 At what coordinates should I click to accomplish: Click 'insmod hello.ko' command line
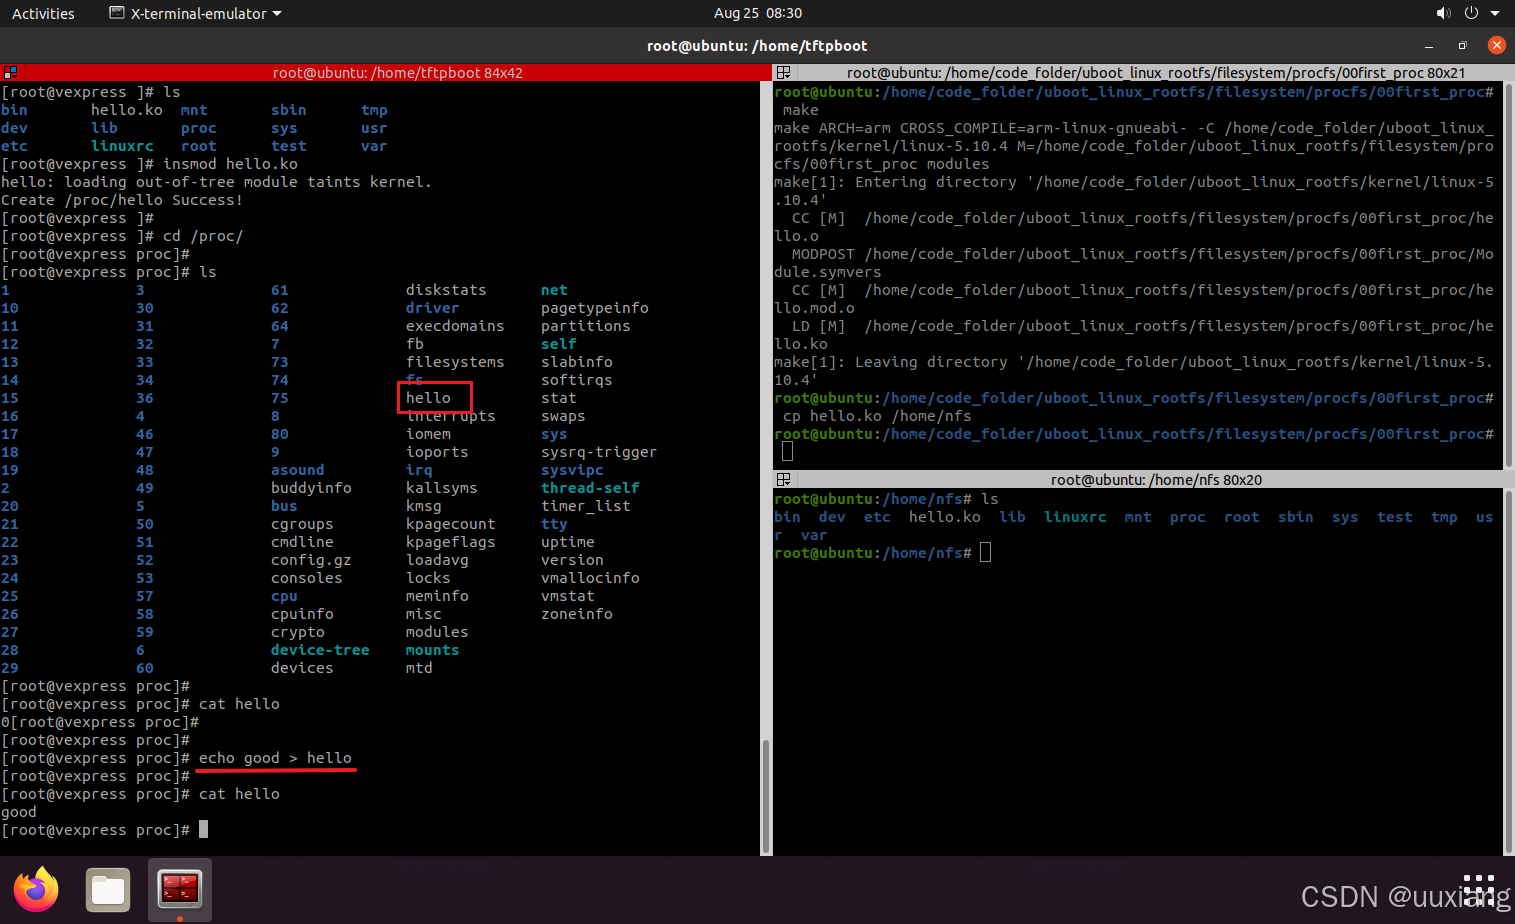[x=230, y=163]
